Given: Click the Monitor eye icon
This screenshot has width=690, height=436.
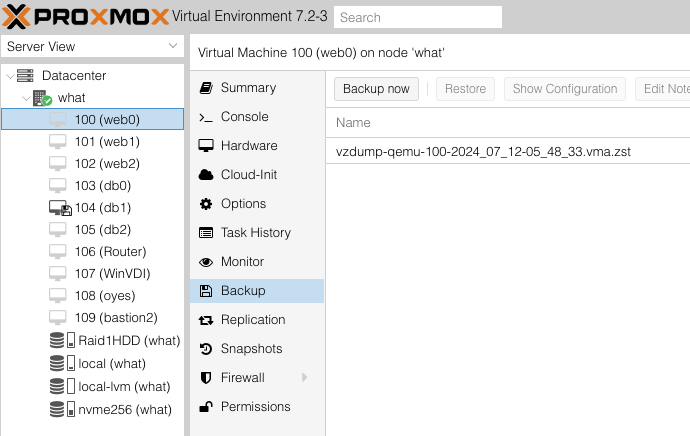Looking at the screenshot, I should click(x=206, y=262).
